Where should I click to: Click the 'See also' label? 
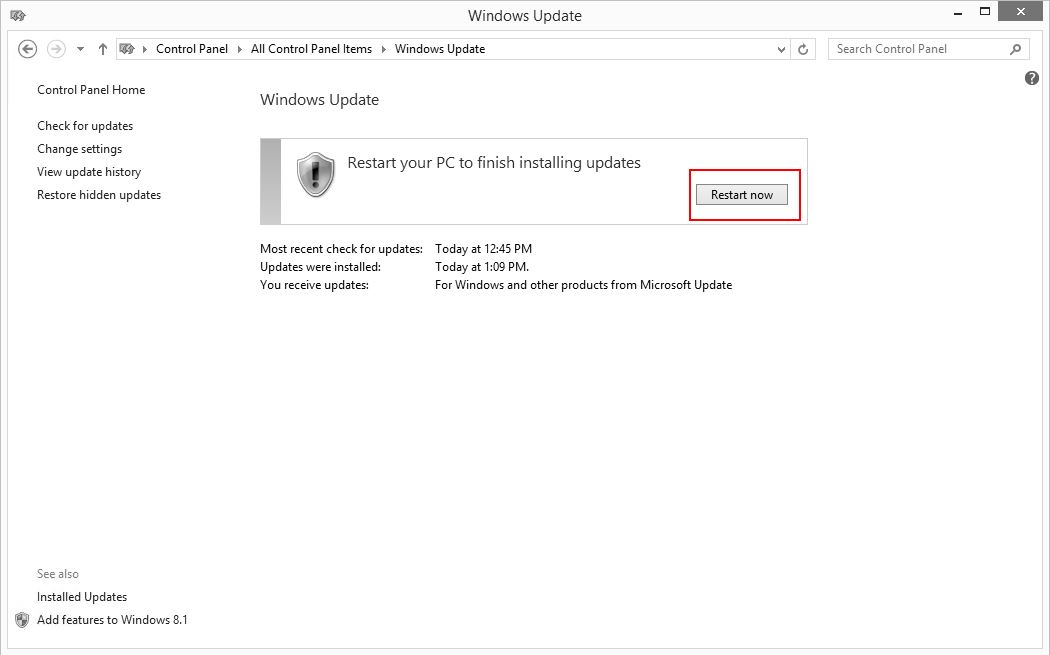point(58,574)
